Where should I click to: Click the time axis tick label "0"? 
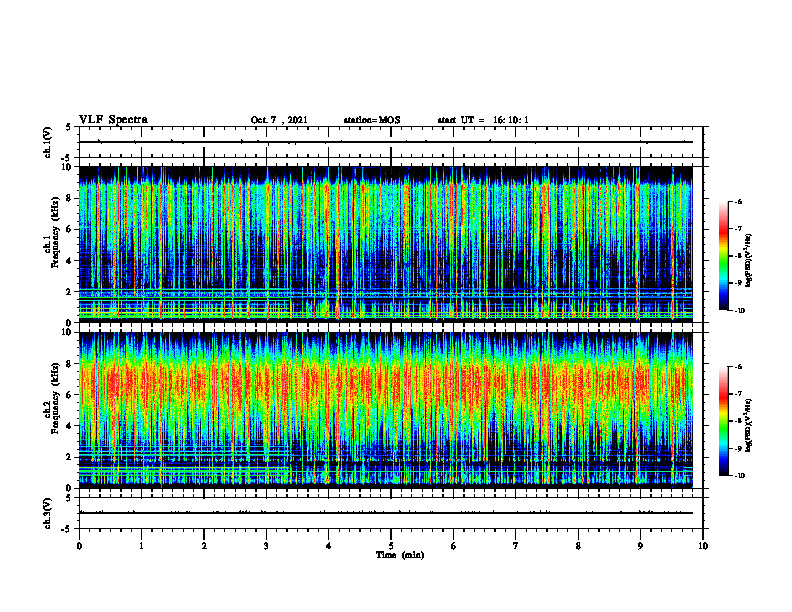[79, 546]
